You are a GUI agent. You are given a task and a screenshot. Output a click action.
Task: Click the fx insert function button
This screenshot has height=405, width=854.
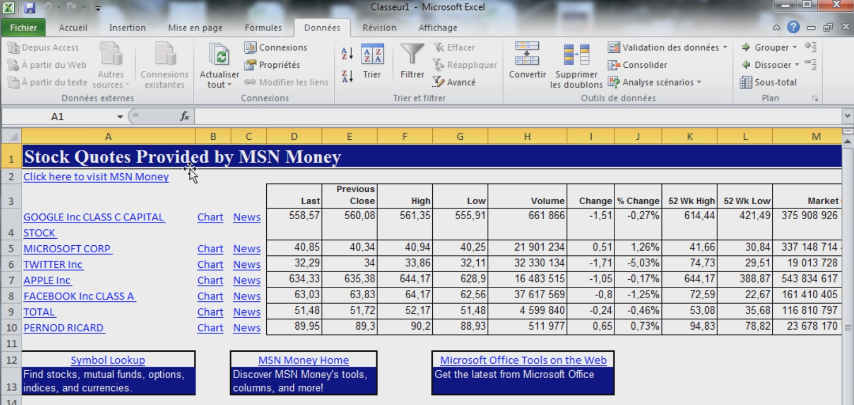tap(185, 116)
